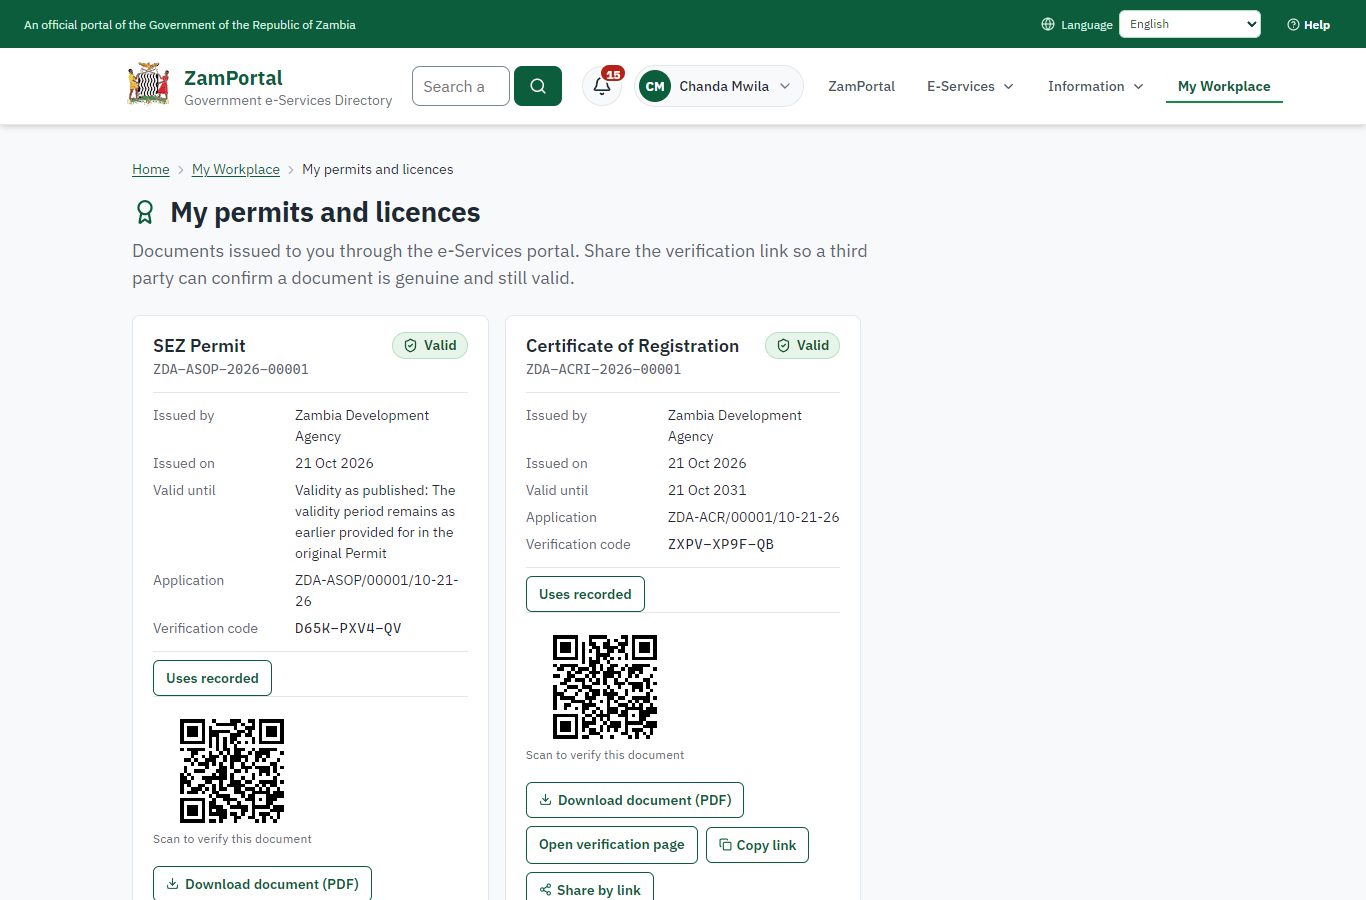Follow the My Workplace breadcrumb link
The height and width of the screenshot is (900, 1366).
click(x=236, y=169)
